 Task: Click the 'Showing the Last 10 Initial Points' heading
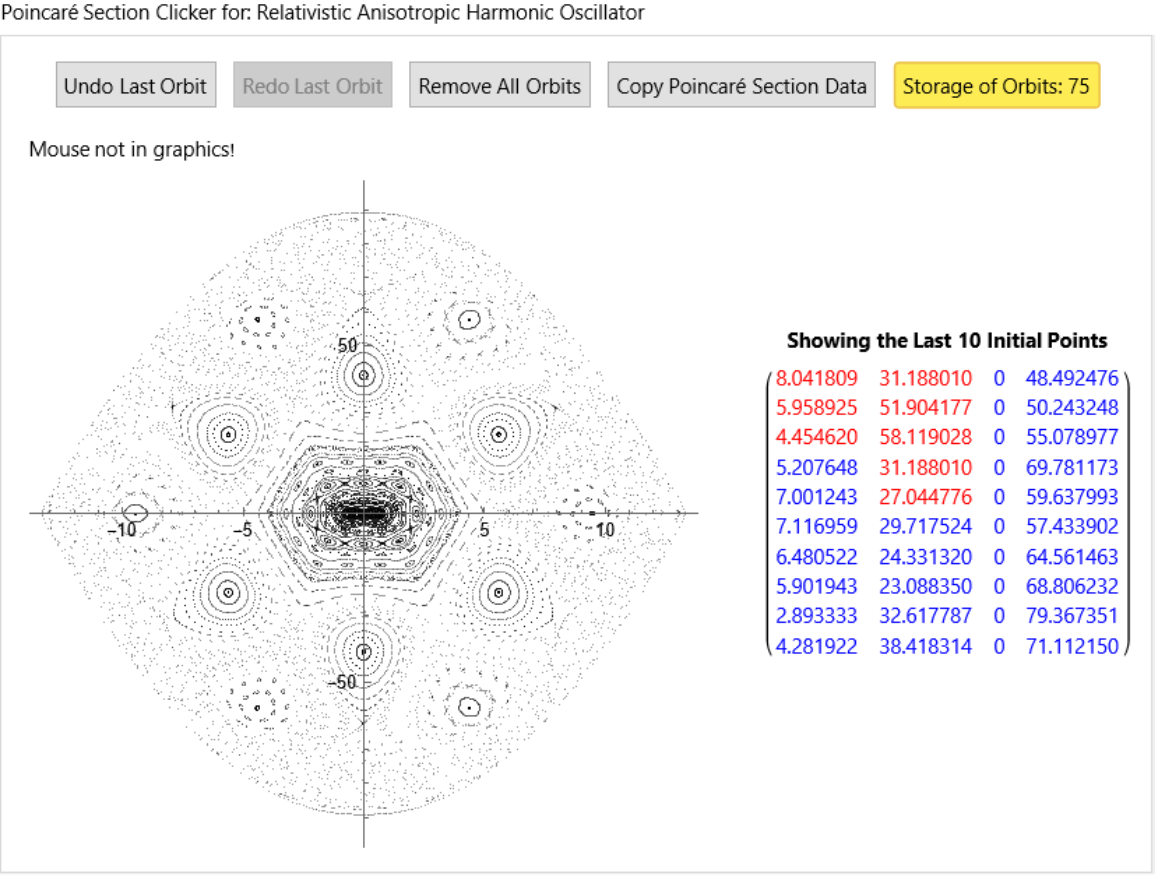(947, 341)
